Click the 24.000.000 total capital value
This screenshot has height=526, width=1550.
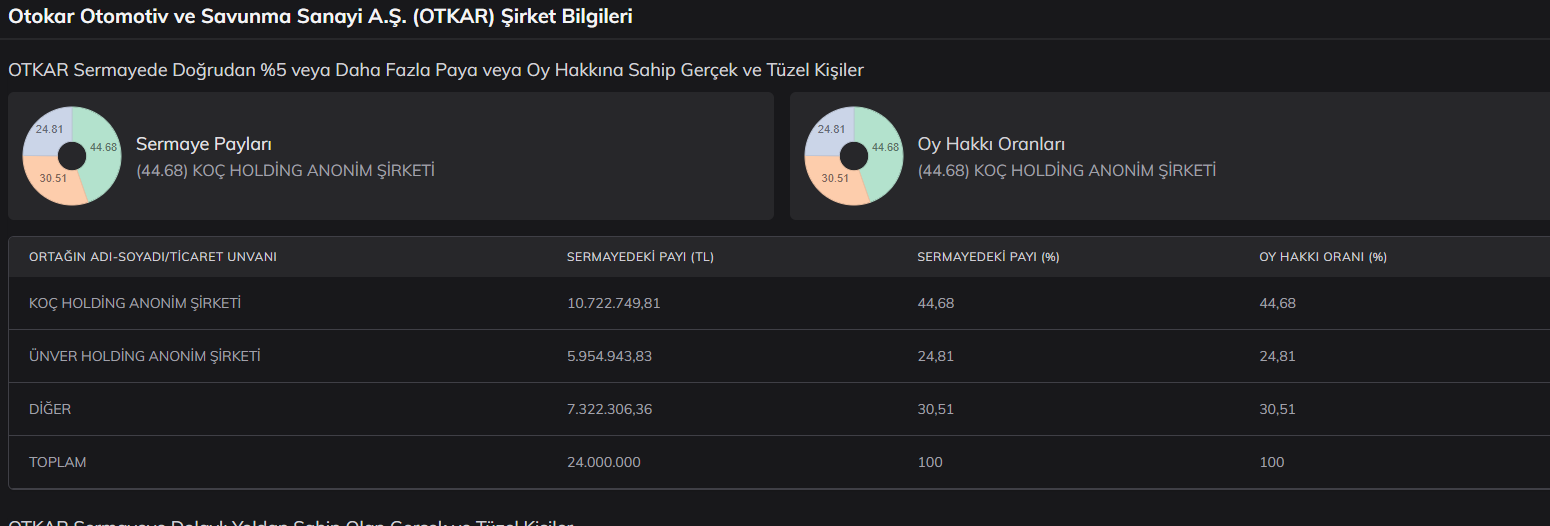(604, 462)
